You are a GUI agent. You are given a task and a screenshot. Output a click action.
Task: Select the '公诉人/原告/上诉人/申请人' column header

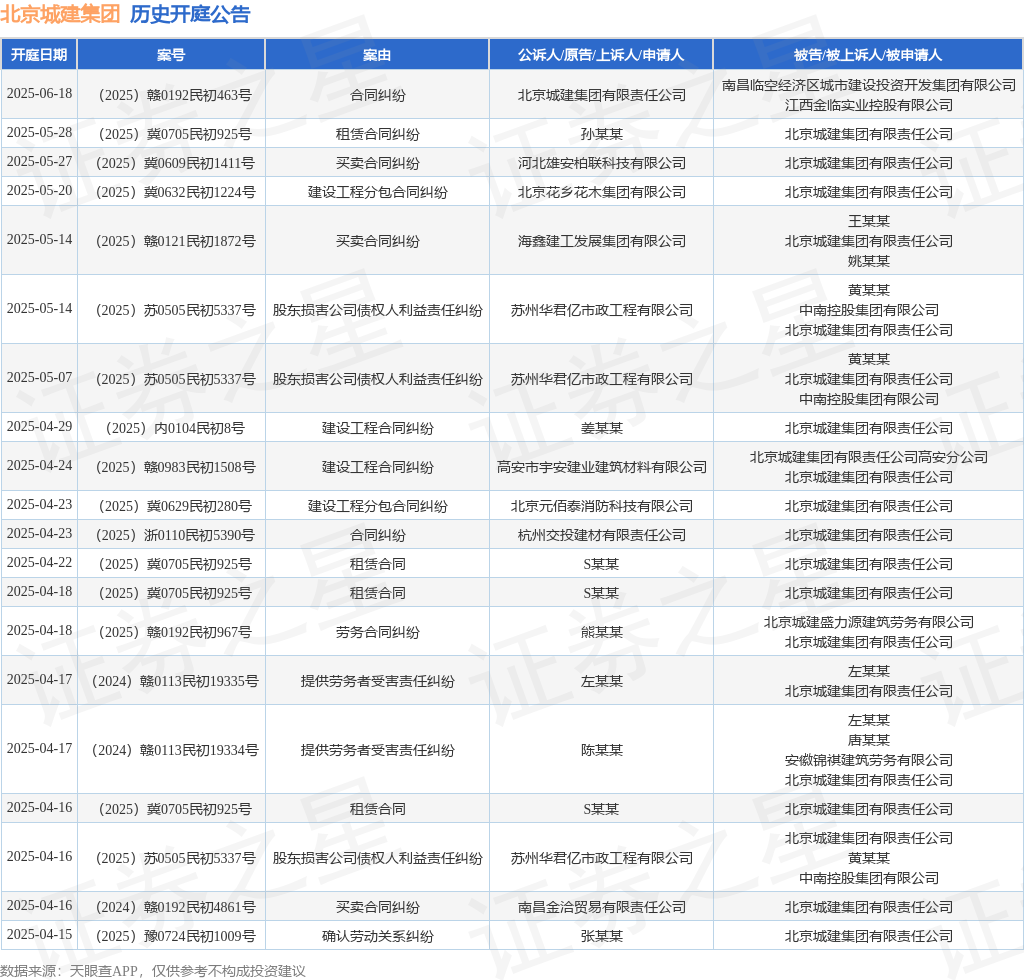click(x=601, y=55)
